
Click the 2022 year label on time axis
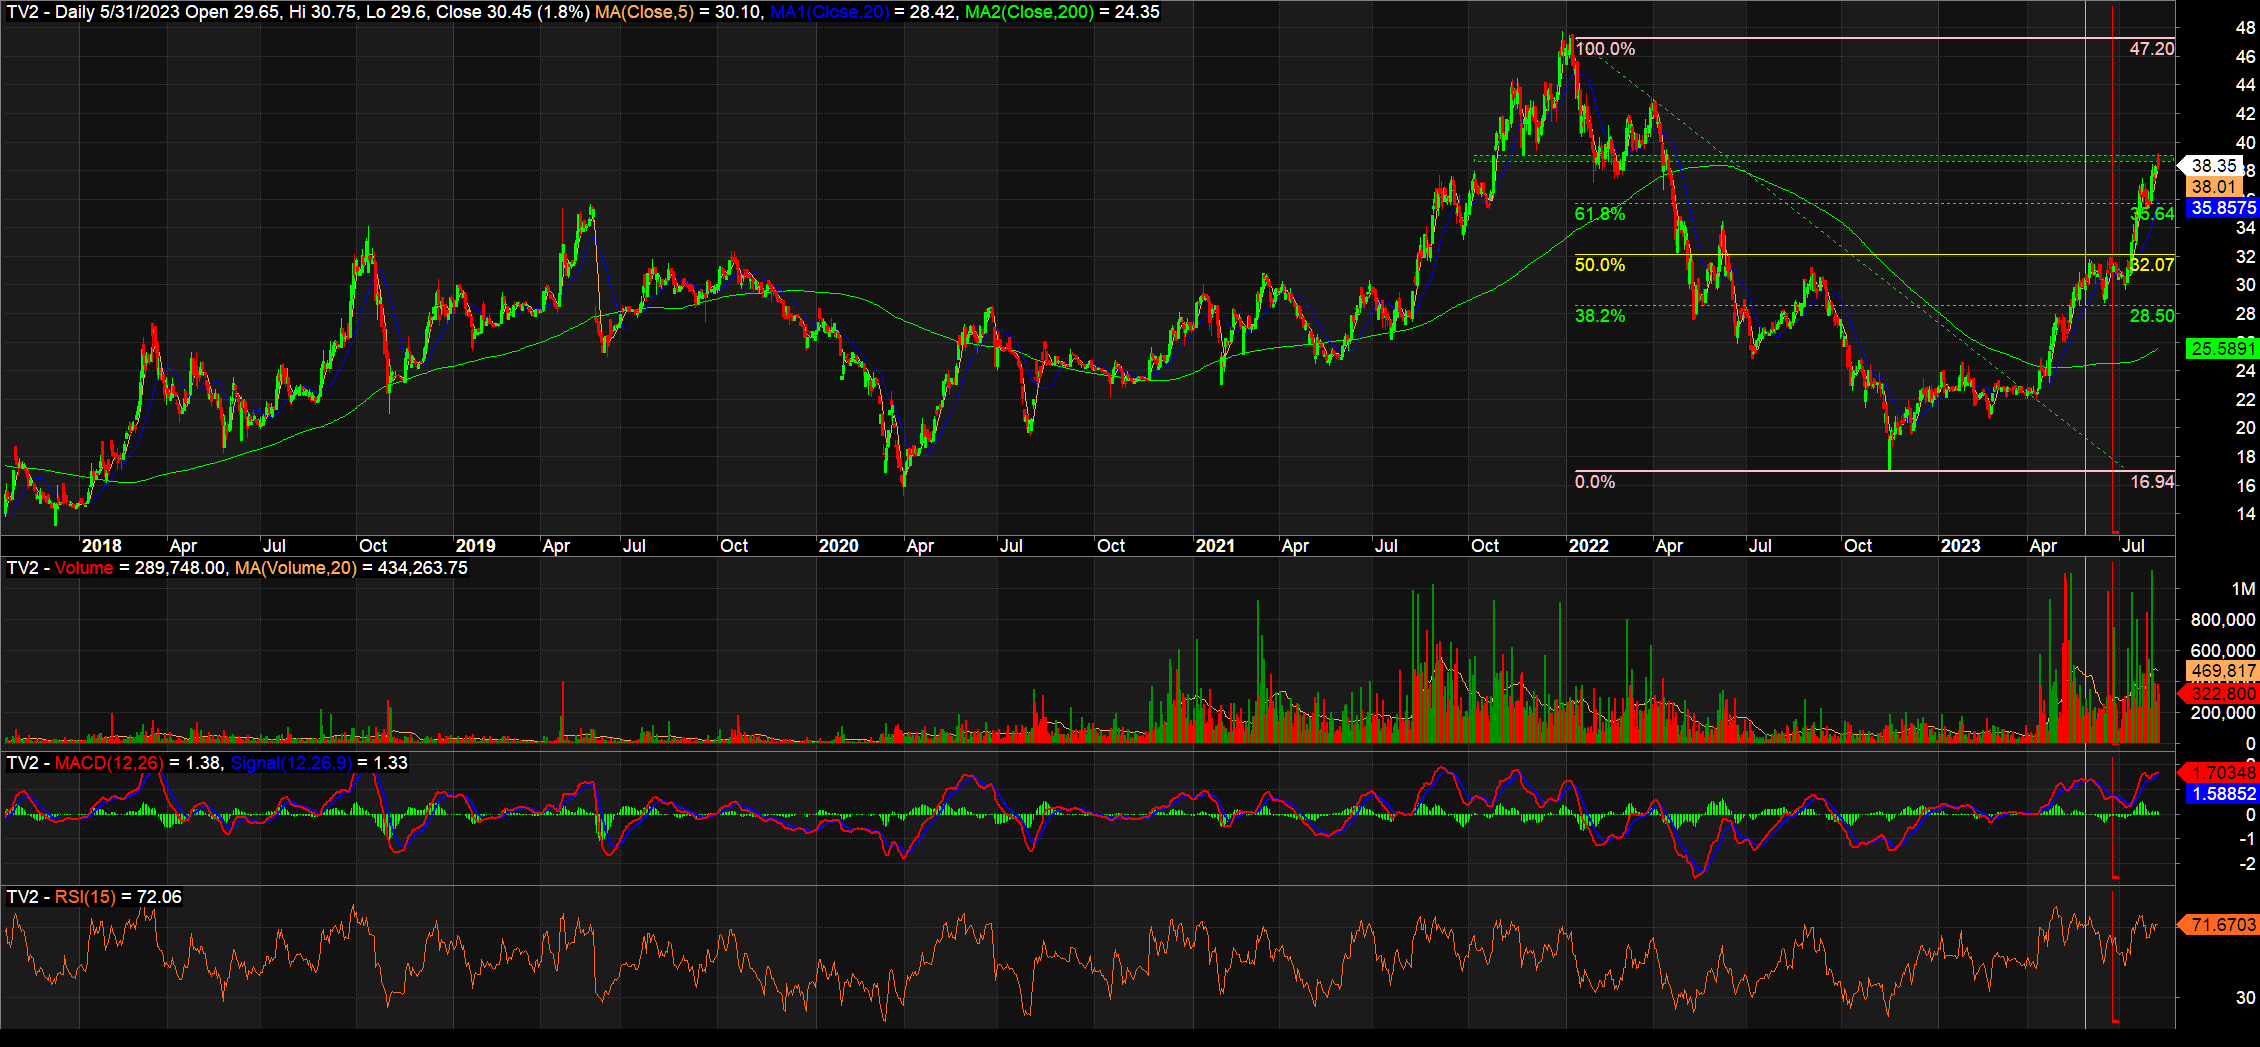[1588, 546]
